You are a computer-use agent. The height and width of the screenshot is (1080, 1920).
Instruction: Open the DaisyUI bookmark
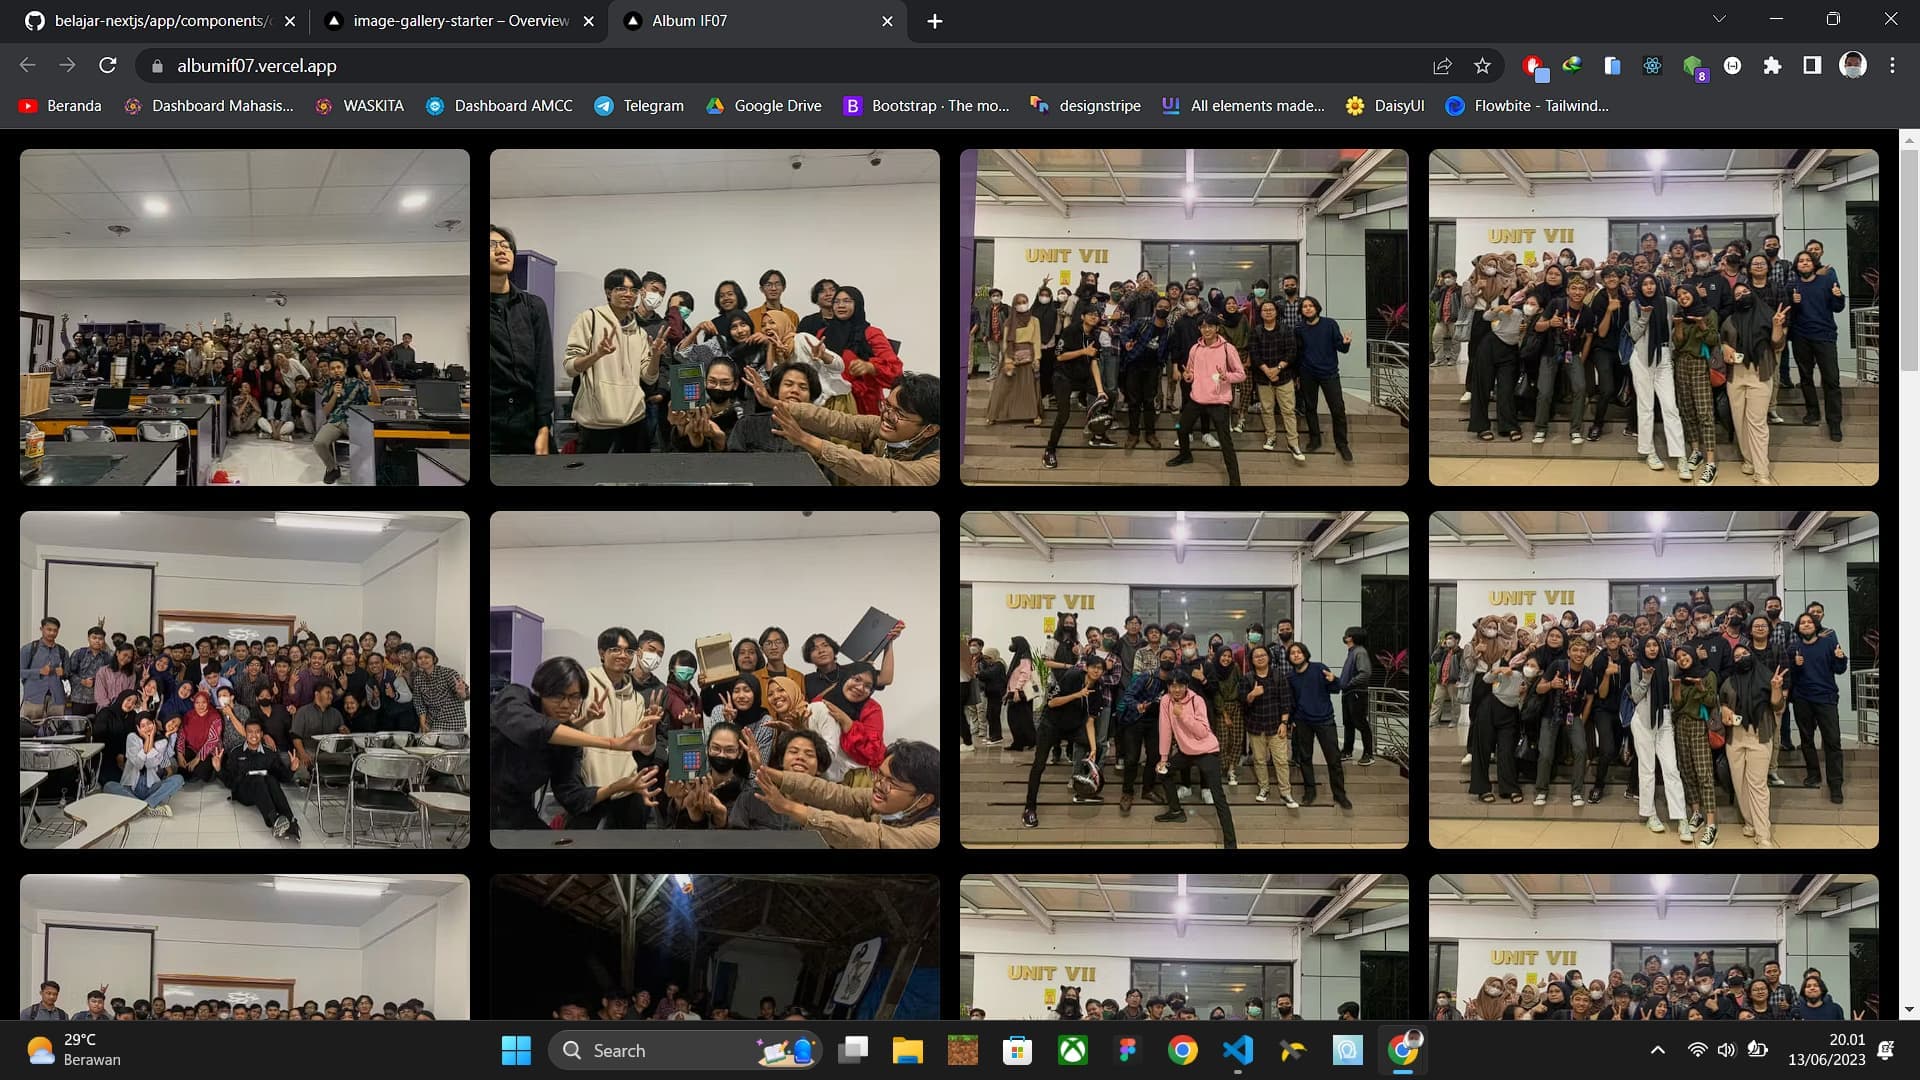pos(1385,106)
